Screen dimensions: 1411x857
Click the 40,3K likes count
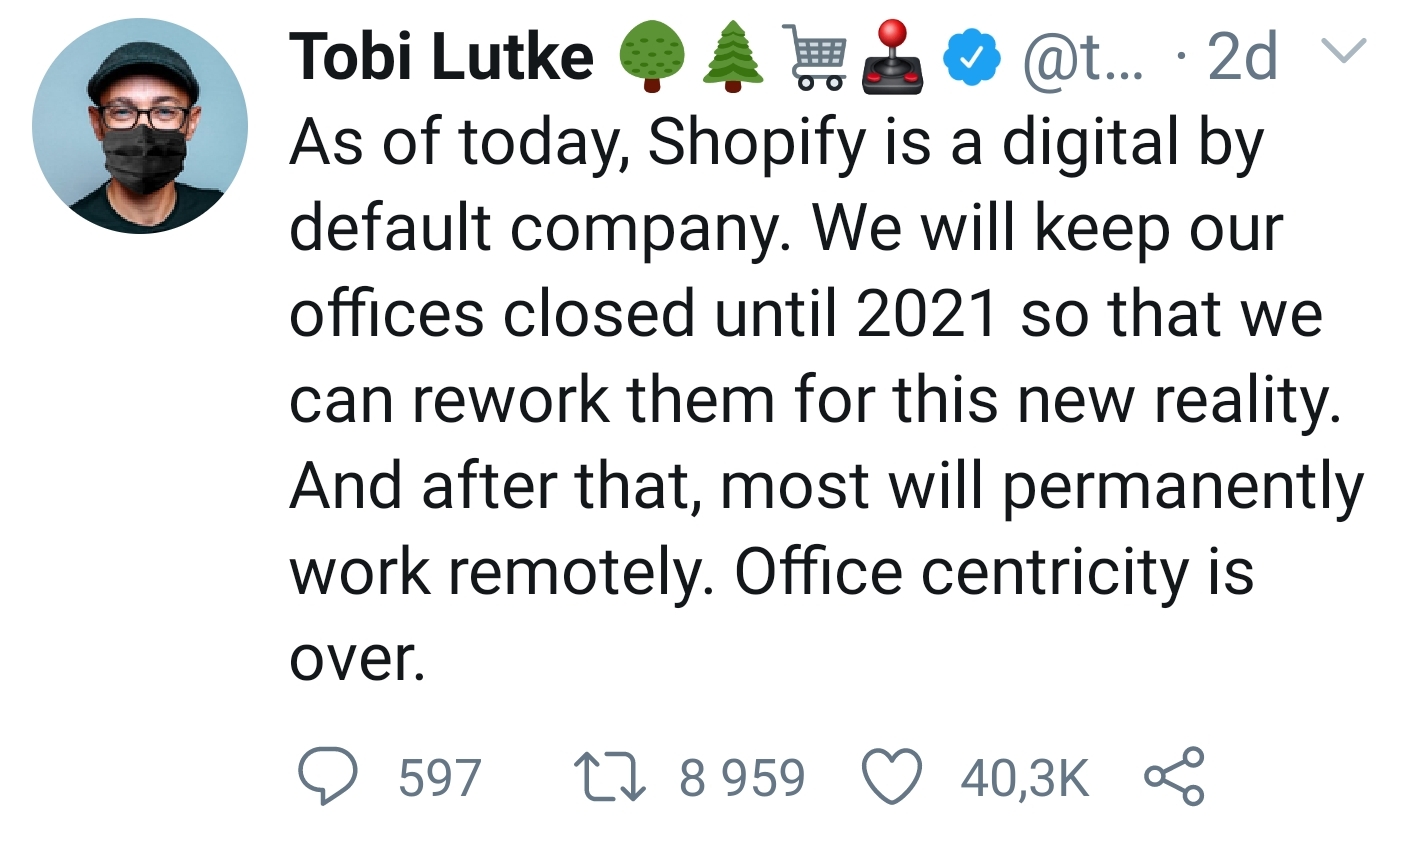pos(1025,778)
